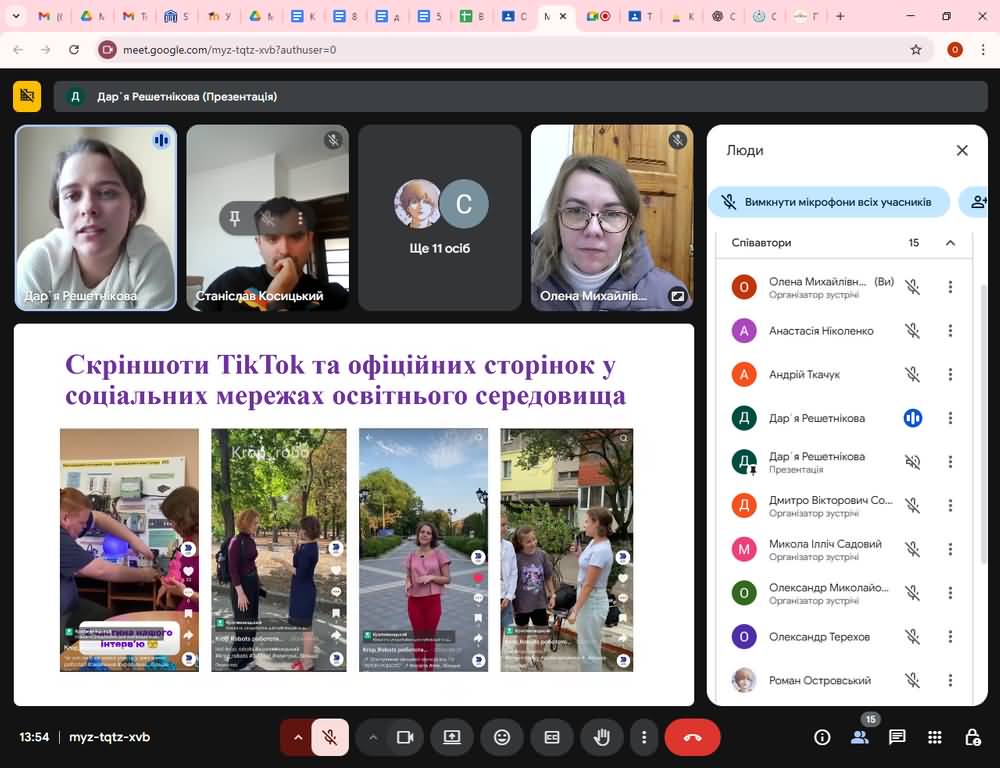The image size is (1000, 768).
Task: Pin Станіслав Косицький's video tile
Action: point(235,218)
